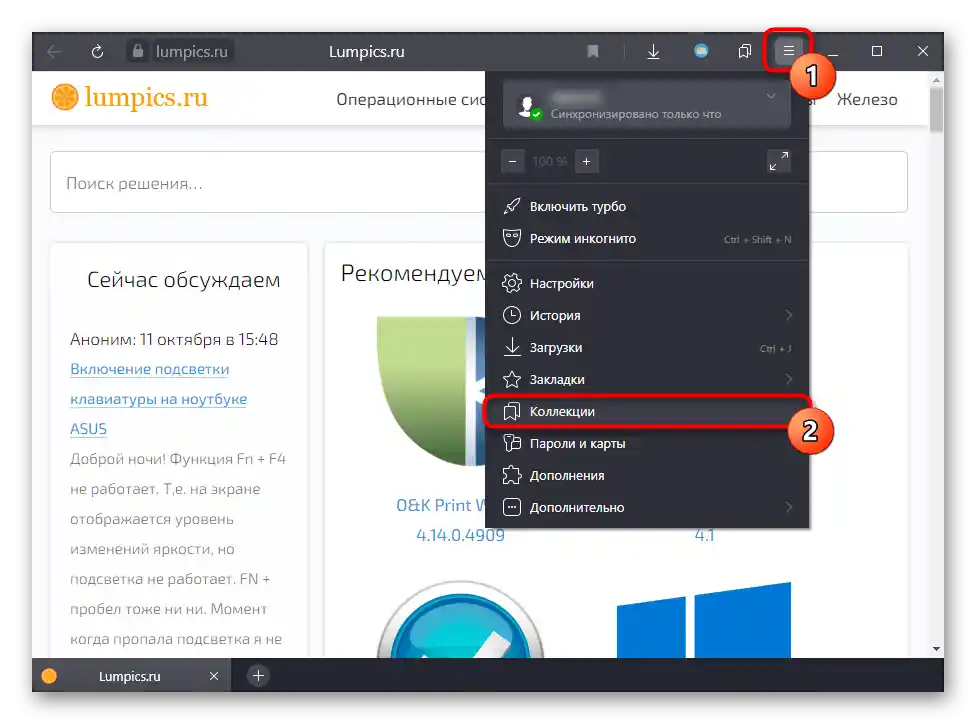Click the Дополнительно ellipsis icon
This screenshot has width=976, height=724.
(512, 507)
